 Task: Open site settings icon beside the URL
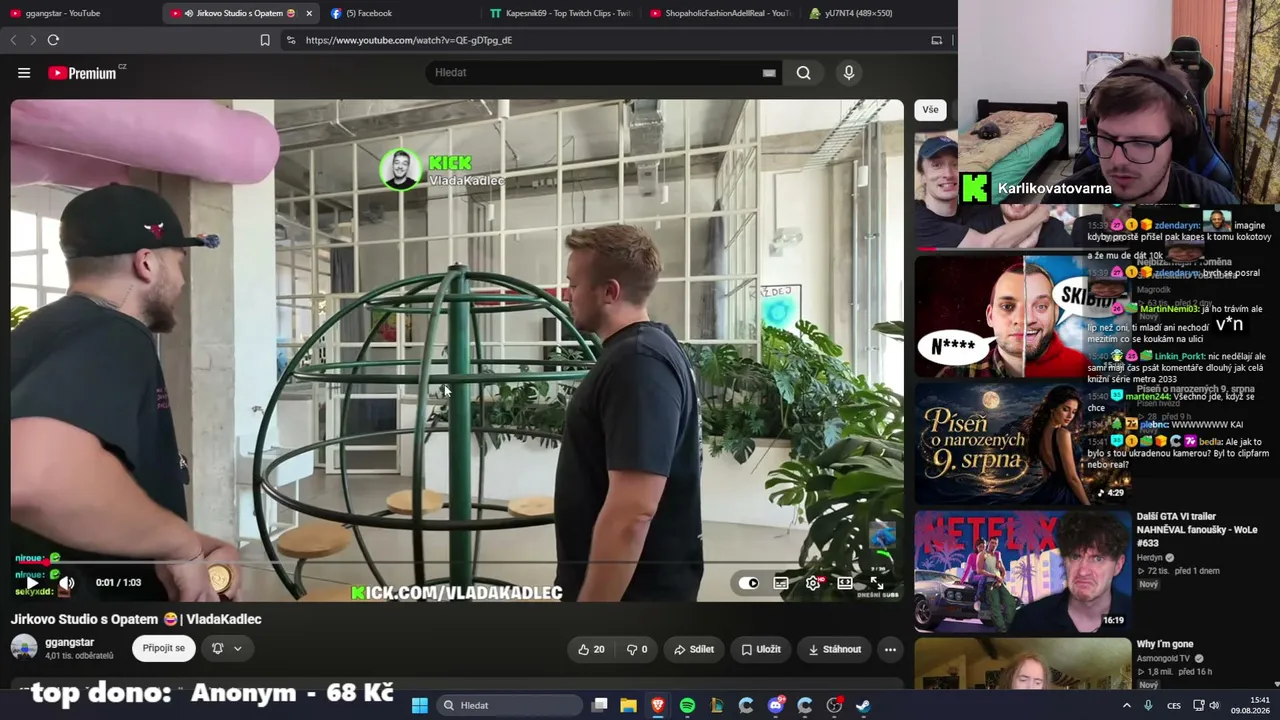290,40
